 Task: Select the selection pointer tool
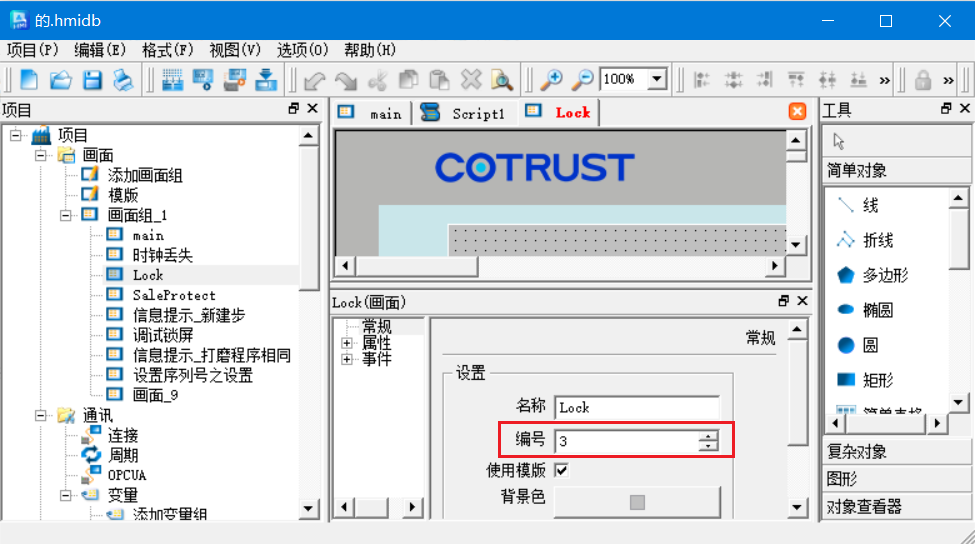click(x=839, y=141)
